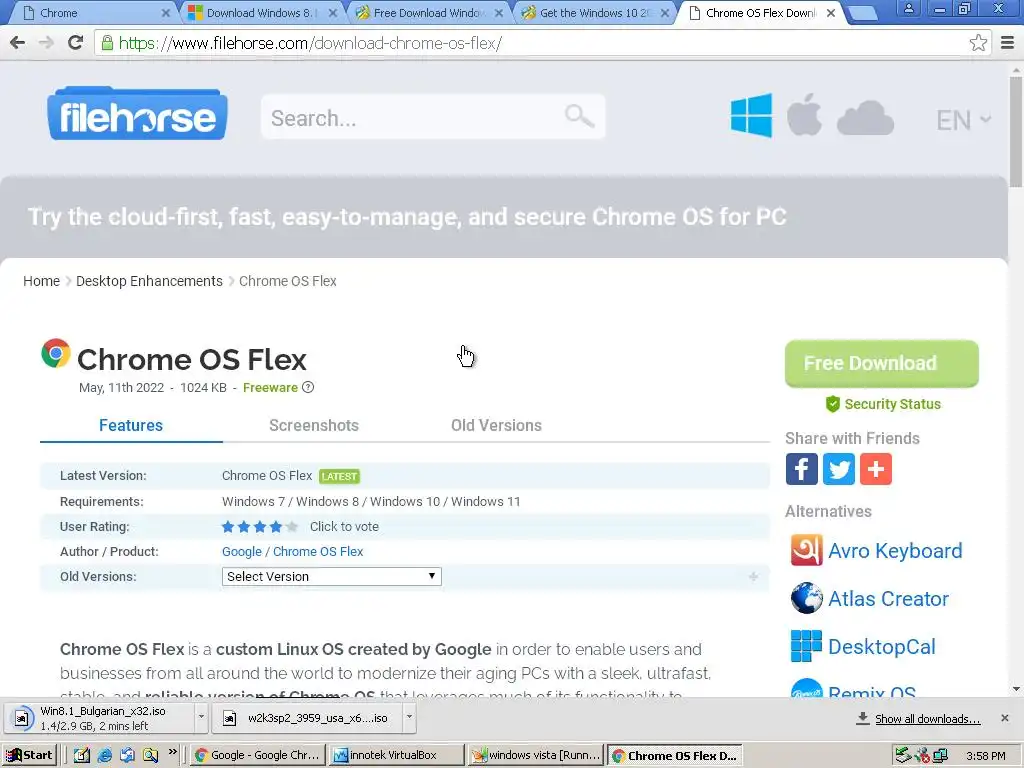Screen dimensions: 1024x768
Task: Click the system tray clock 3:58 PM
Action: point(985,756)
